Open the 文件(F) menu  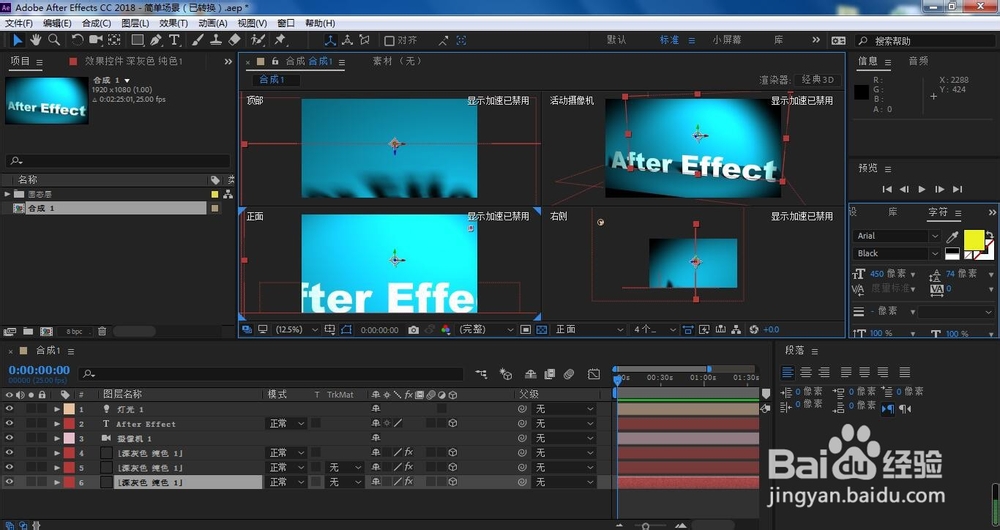point(18,23)
